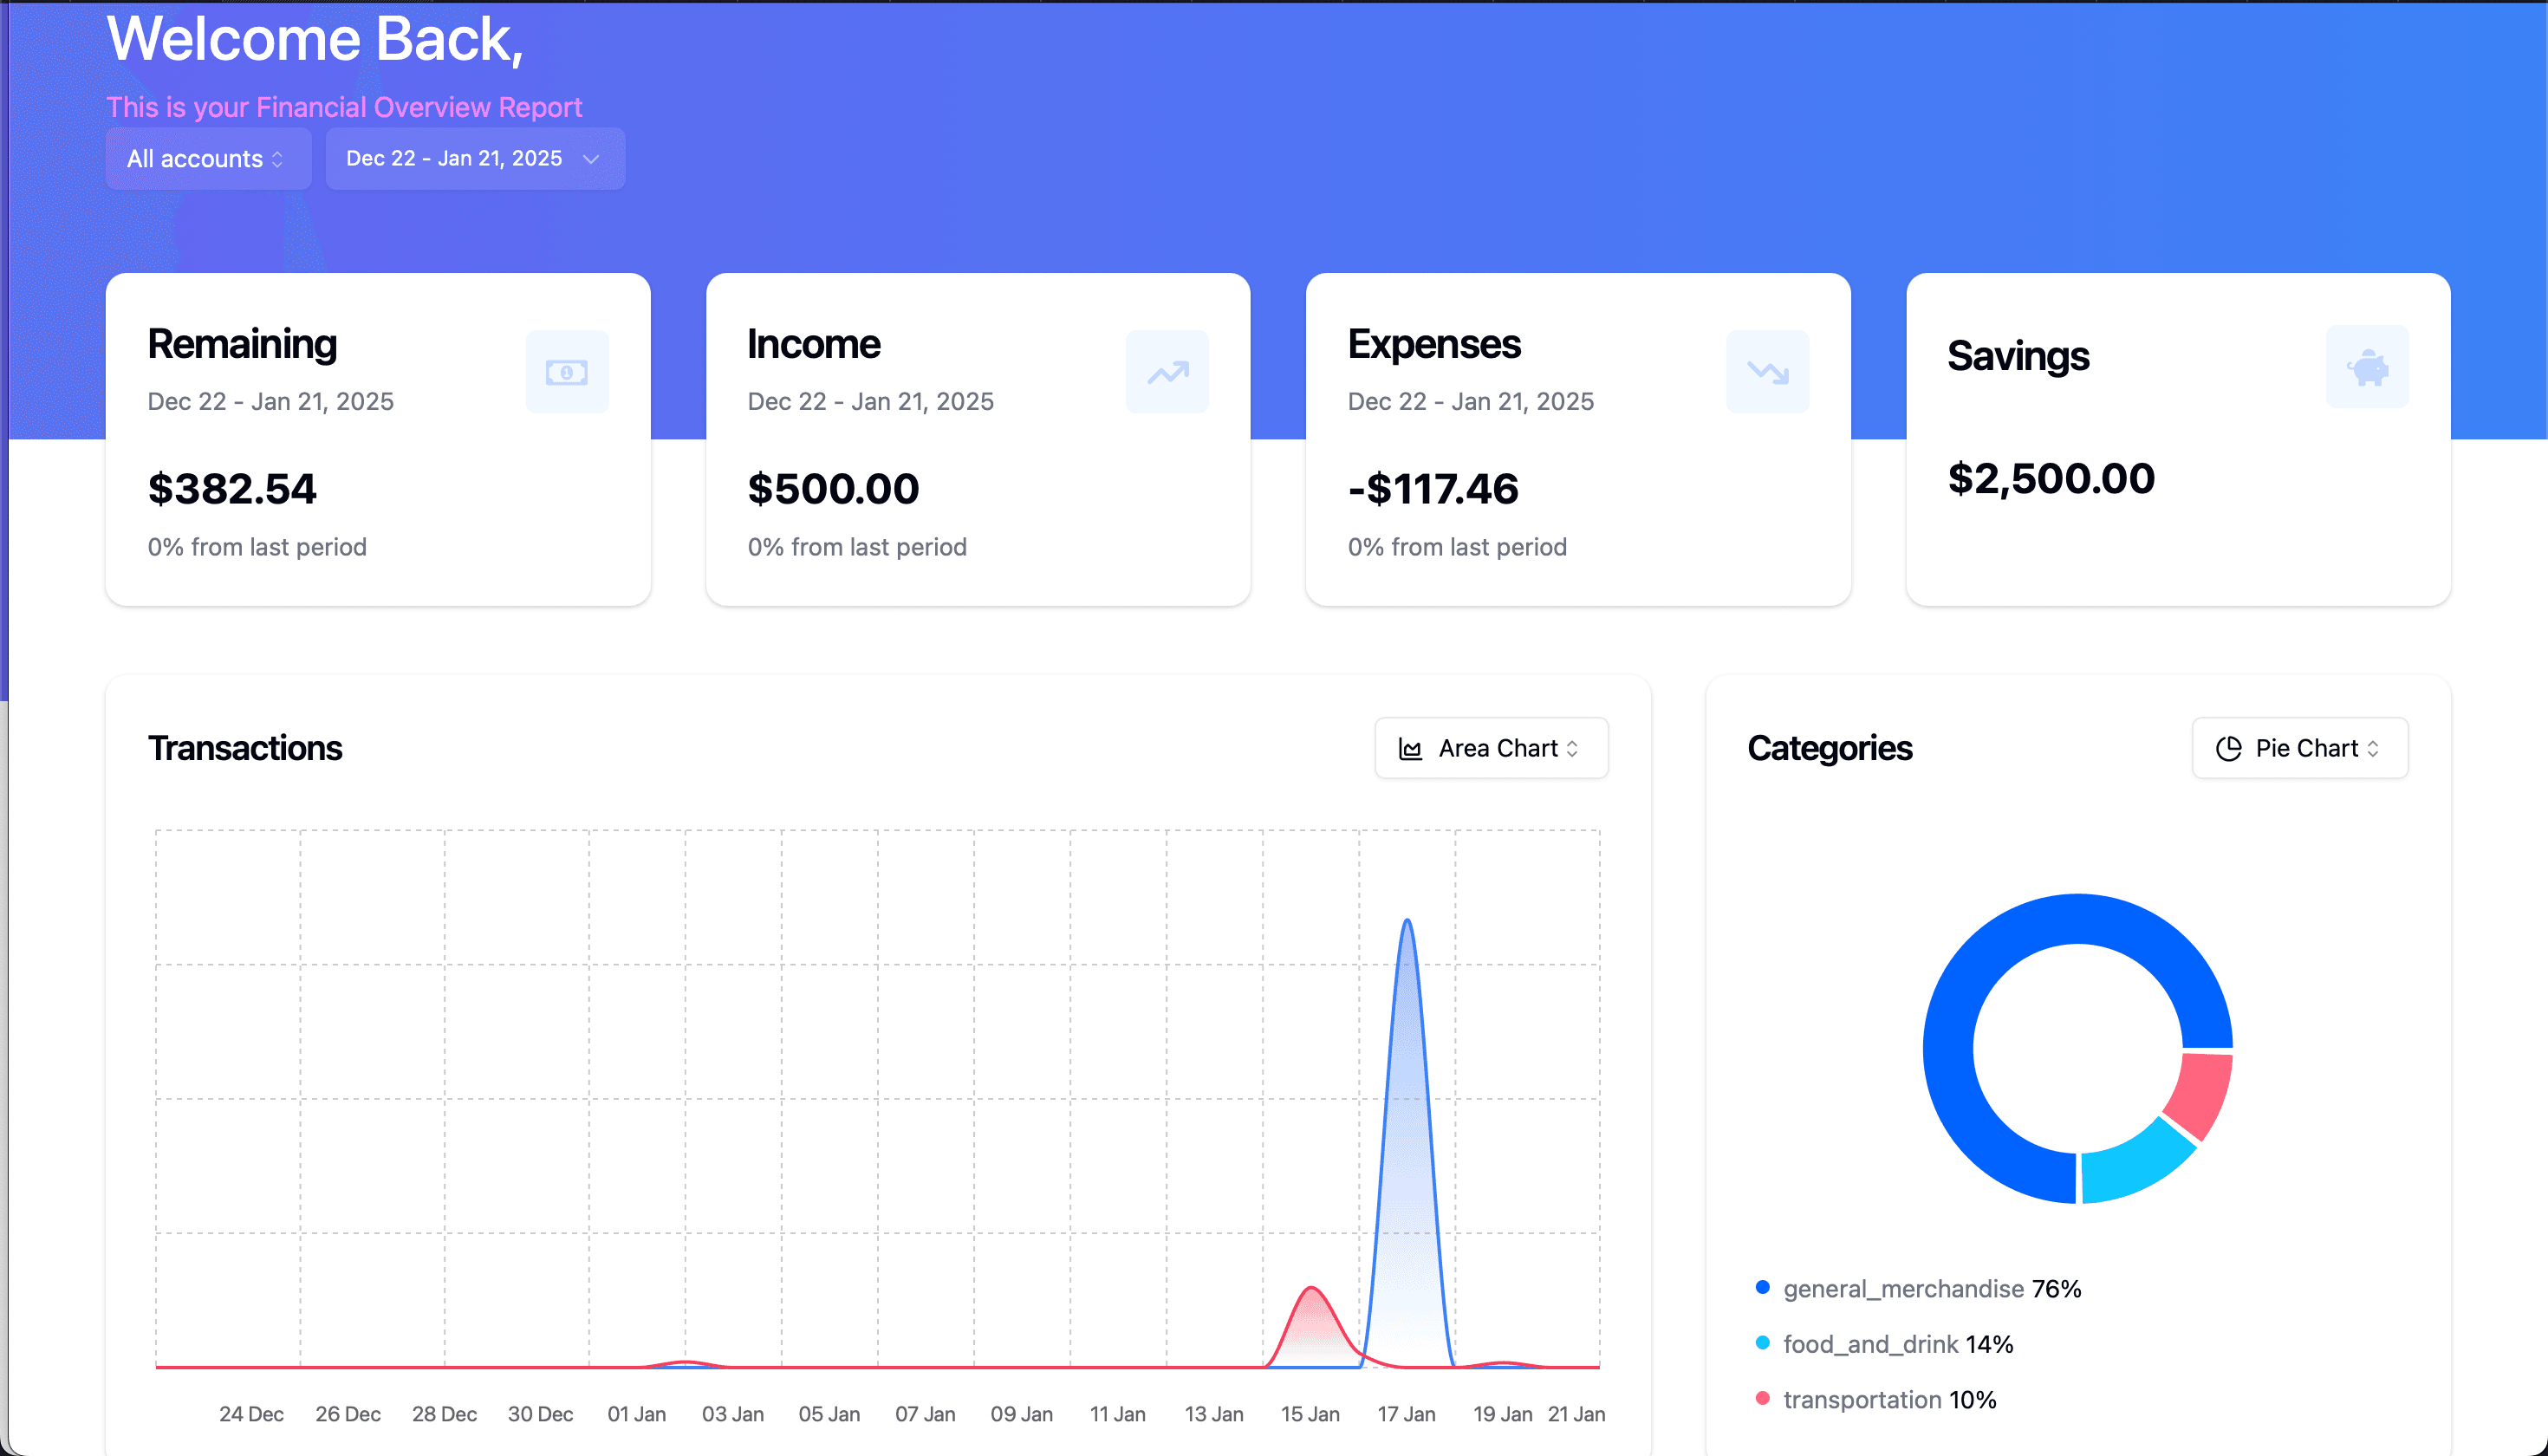
Task: Click the pink transportation legend dot
Action: (1762, 1399)
